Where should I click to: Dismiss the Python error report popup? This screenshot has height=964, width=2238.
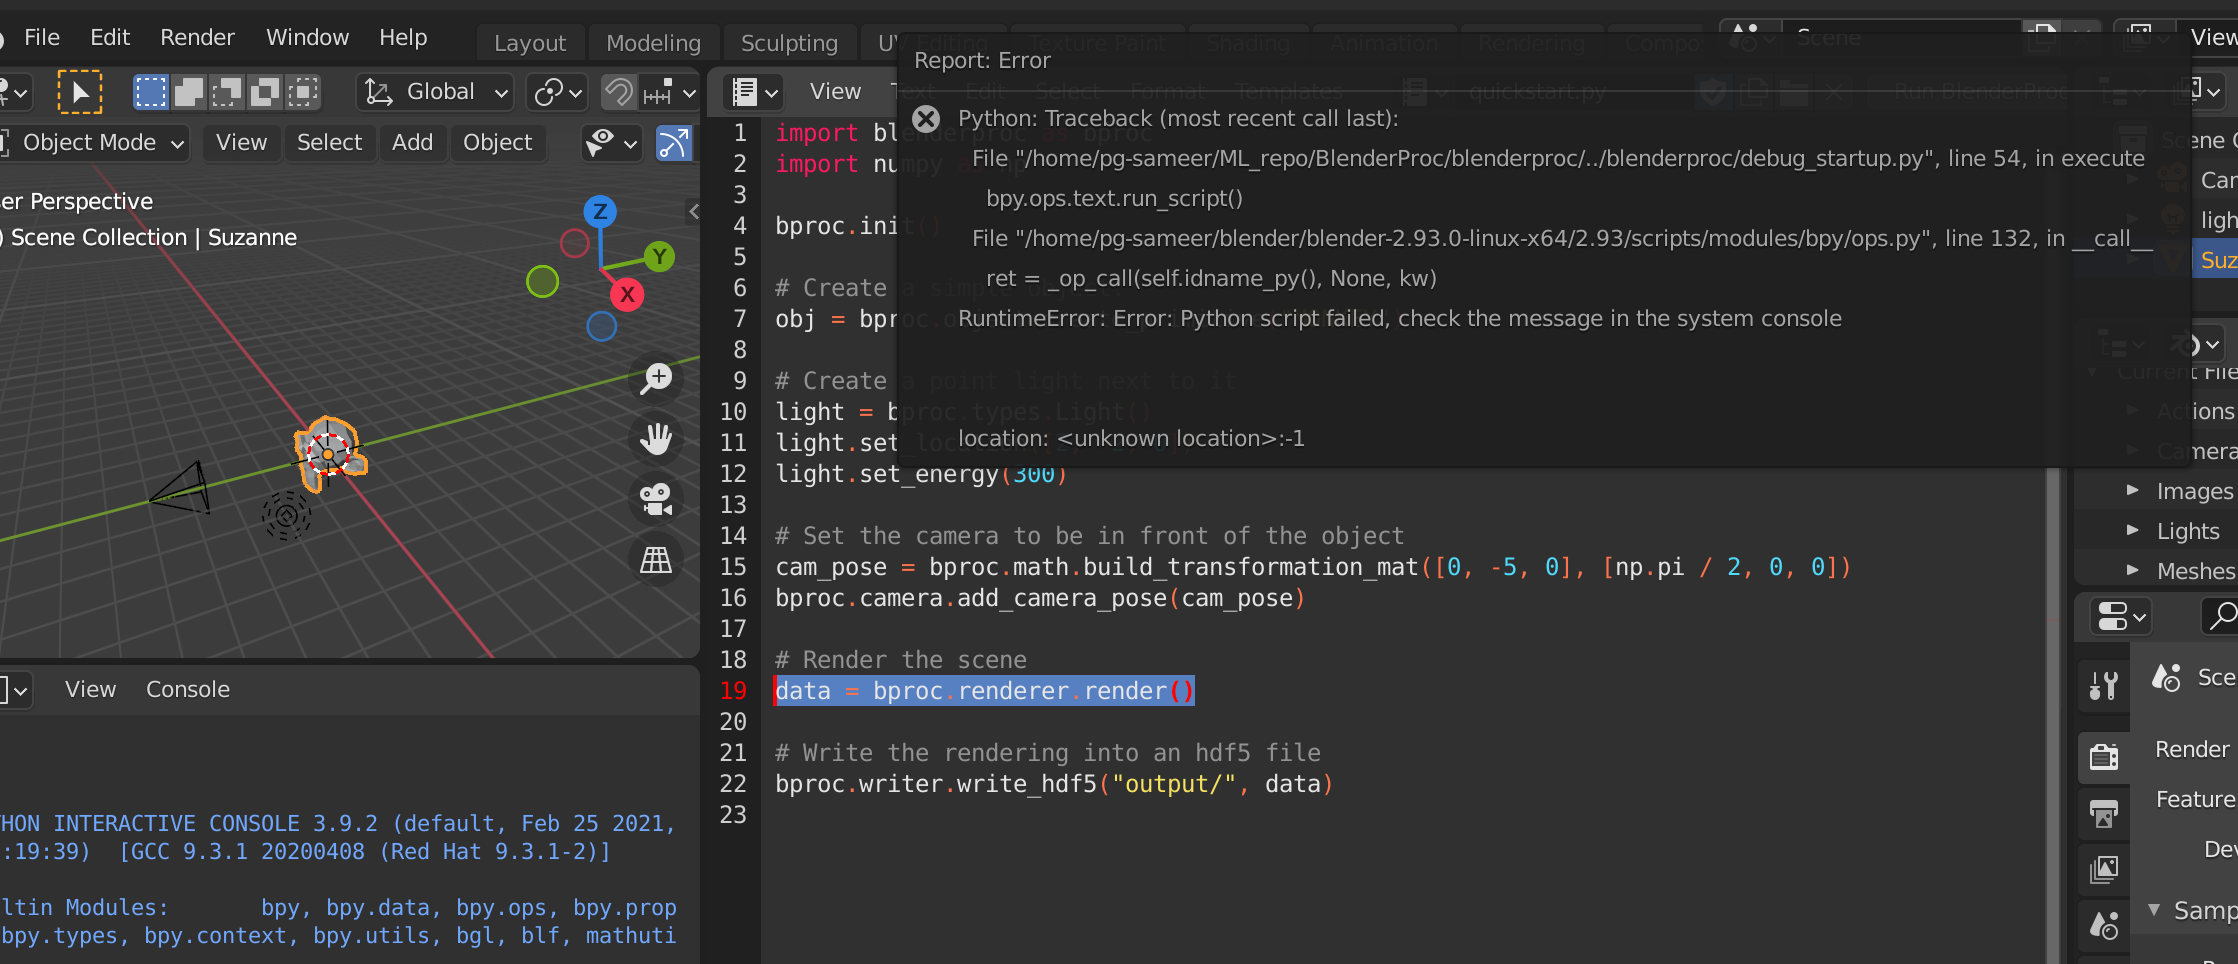[x=925, y=118]
